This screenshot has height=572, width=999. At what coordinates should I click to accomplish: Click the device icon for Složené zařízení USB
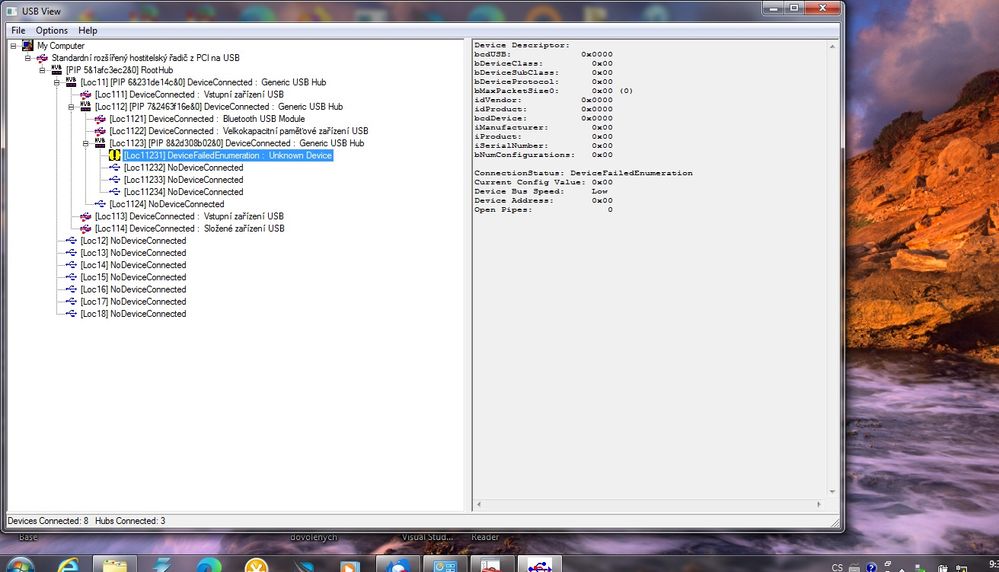pos(85,229)
